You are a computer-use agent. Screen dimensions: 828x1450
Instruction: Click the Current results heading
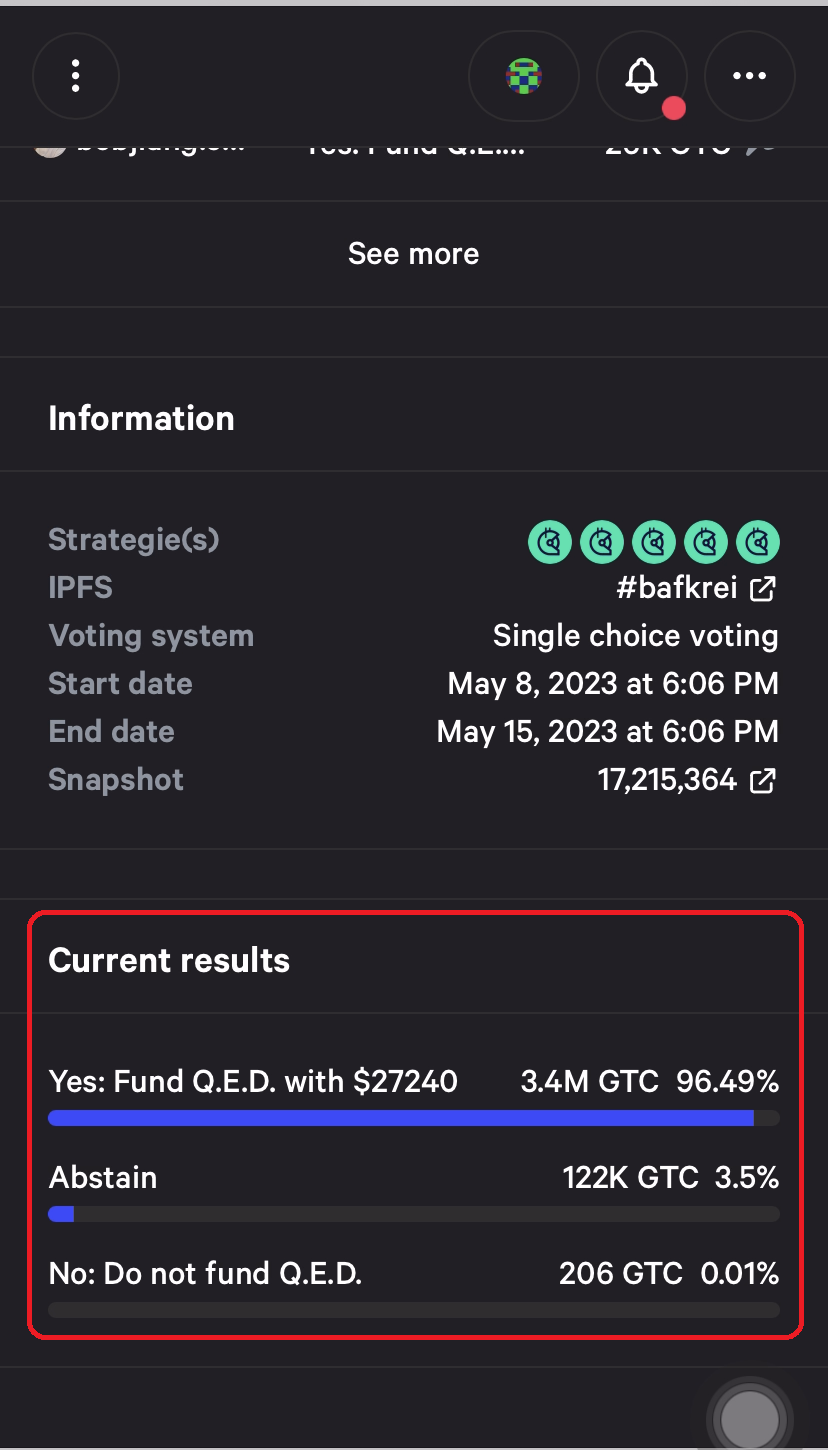[169, 961]
